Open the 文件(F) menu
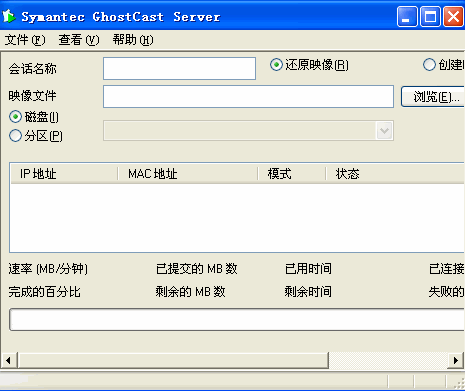Image resolution: width=465 pixels, height=391 pixels. tap(25, 40)
